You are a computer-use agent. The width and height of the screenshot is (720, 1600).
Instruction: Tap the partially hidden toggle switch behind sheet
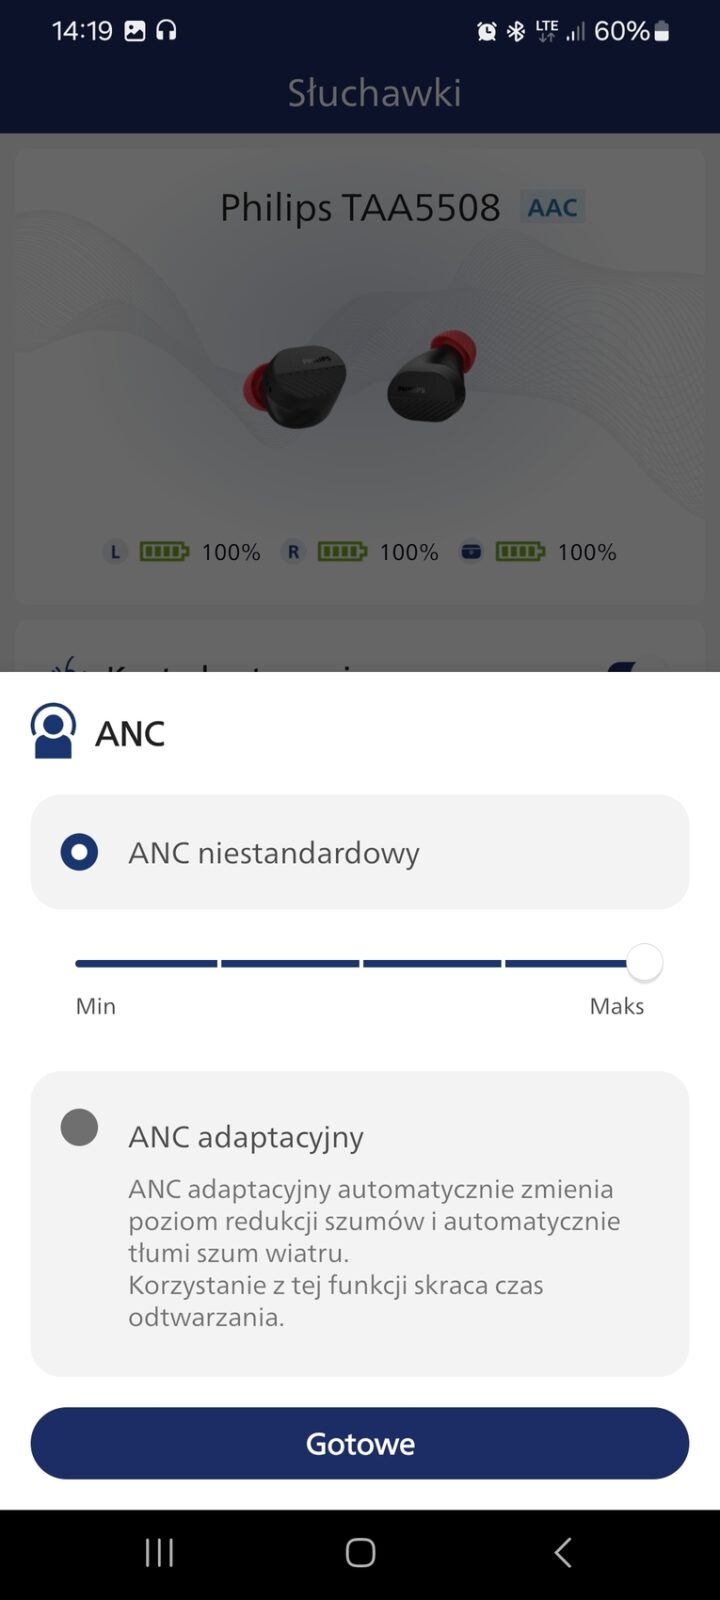click(x=638, y=665)
